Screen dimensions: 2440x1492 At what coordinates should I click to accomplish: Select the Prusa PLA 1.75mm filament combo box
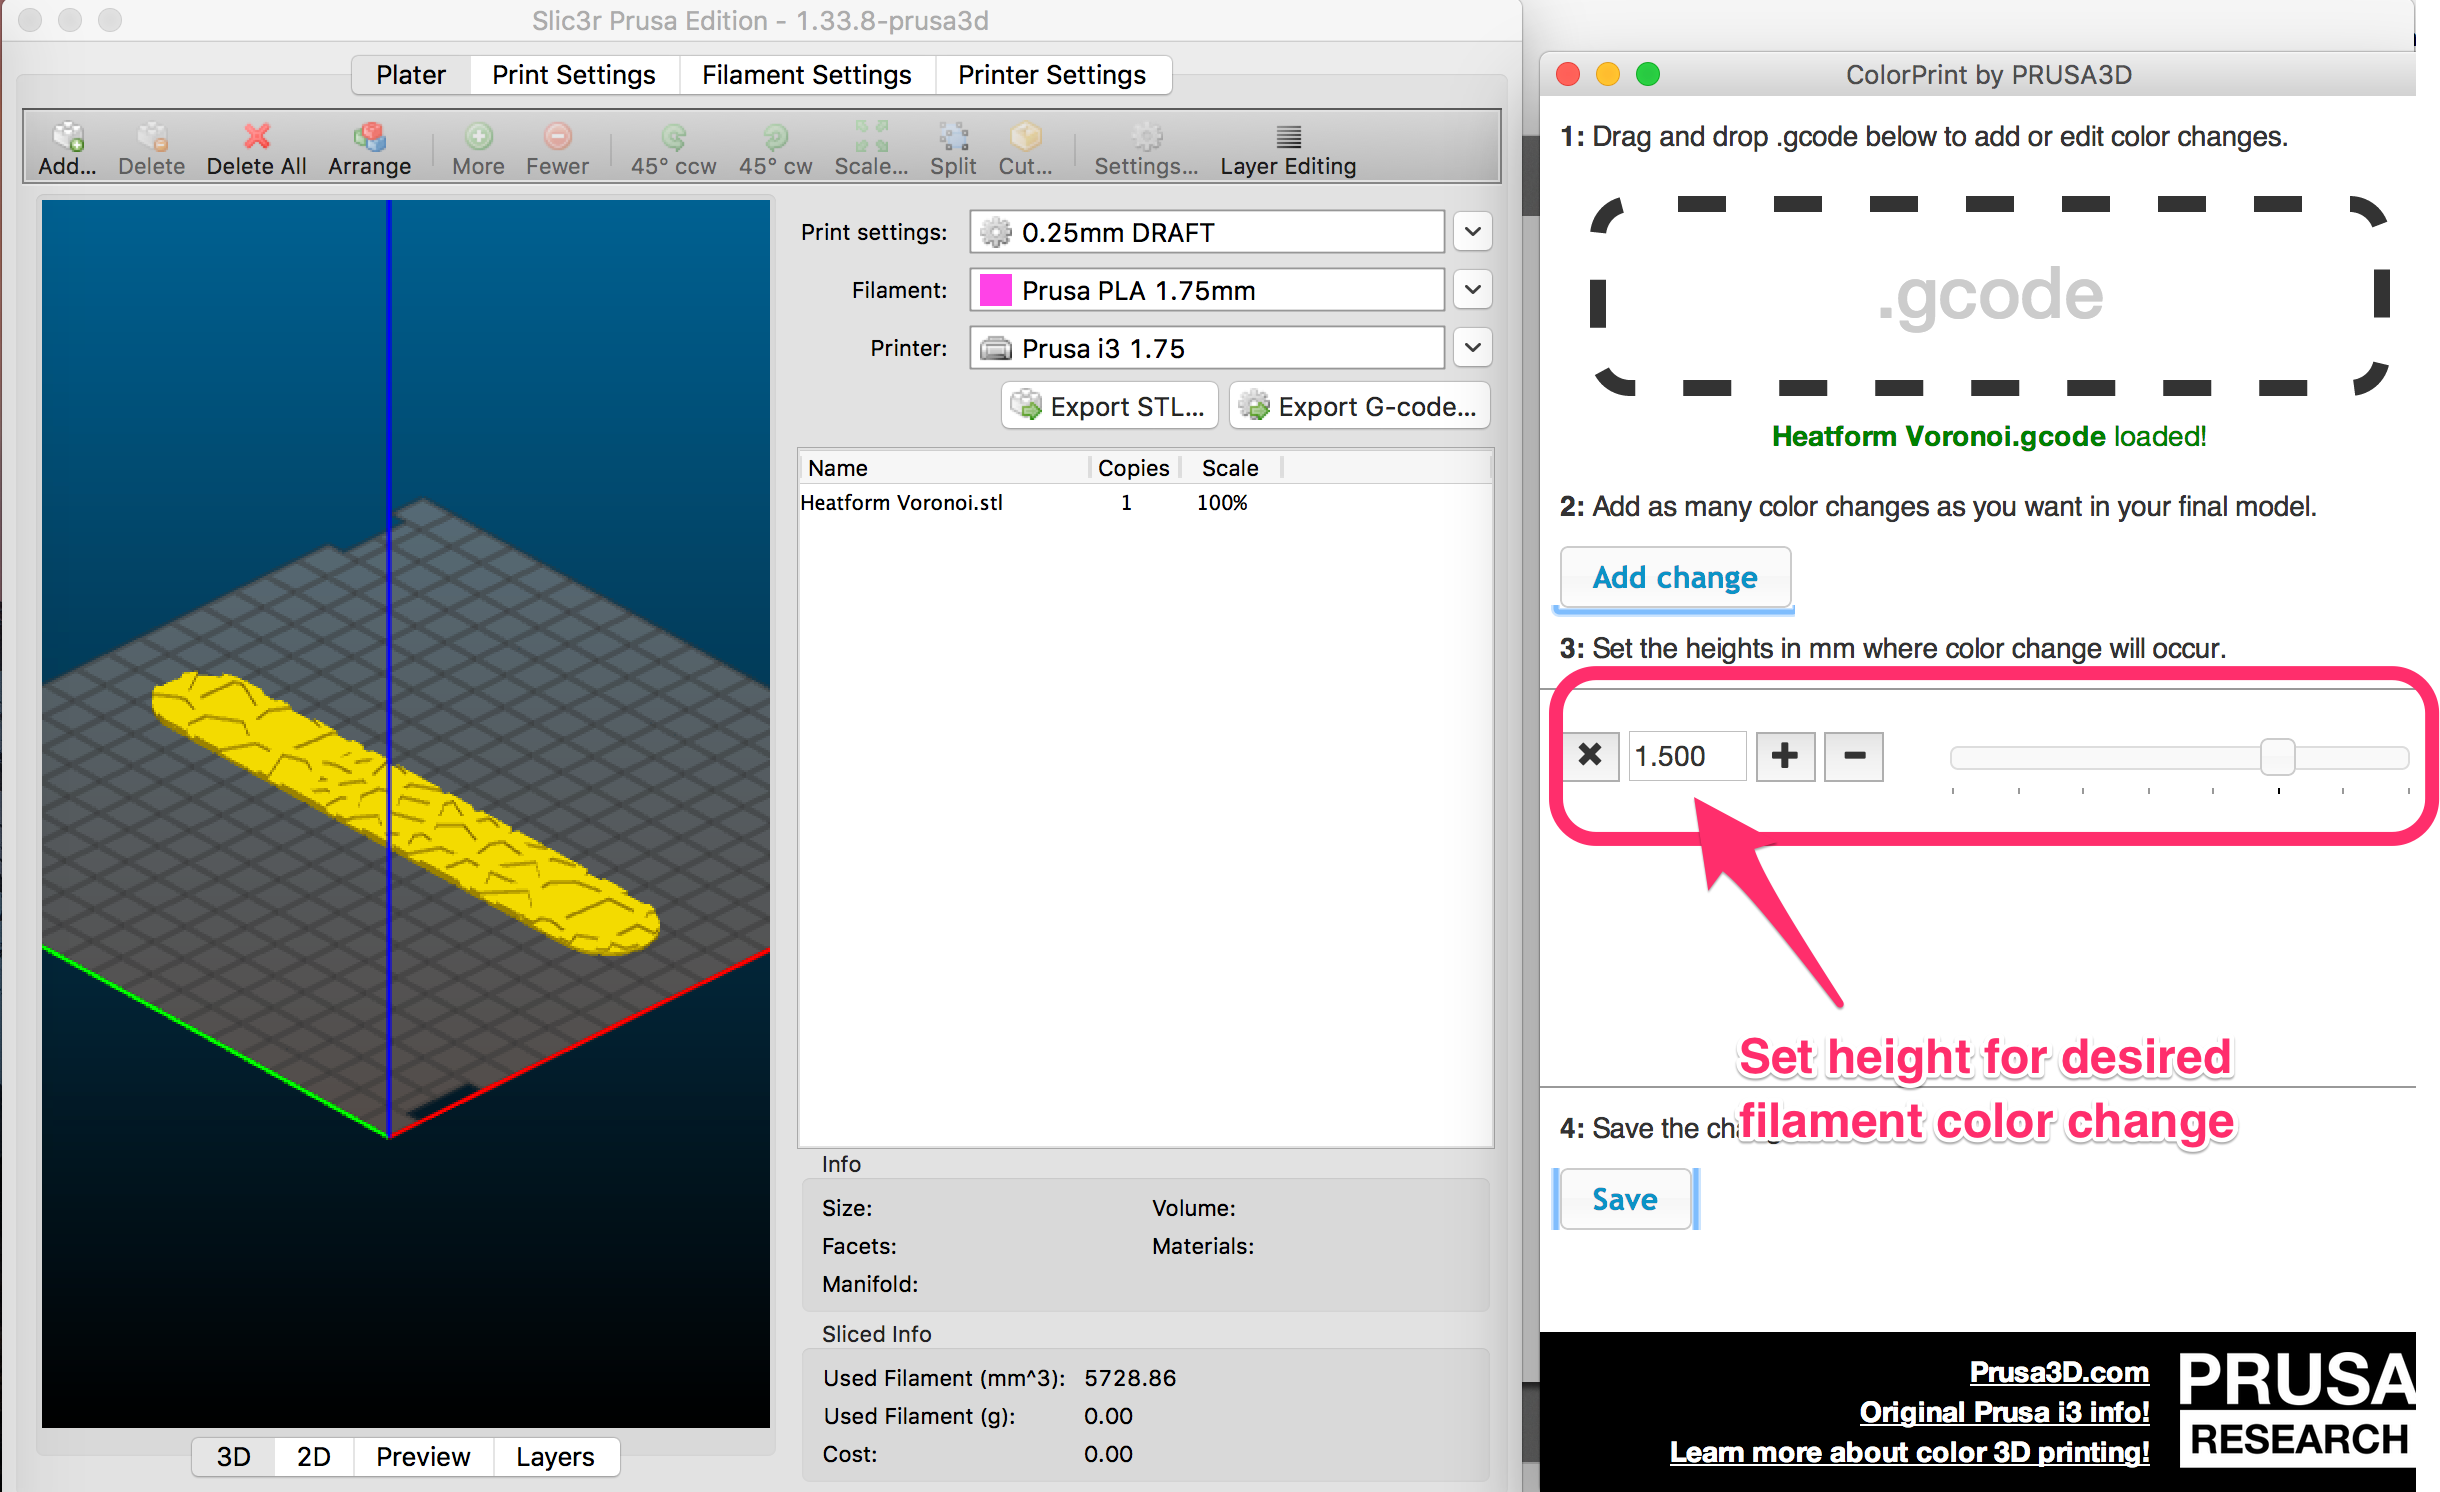[x=1207, y=290]
